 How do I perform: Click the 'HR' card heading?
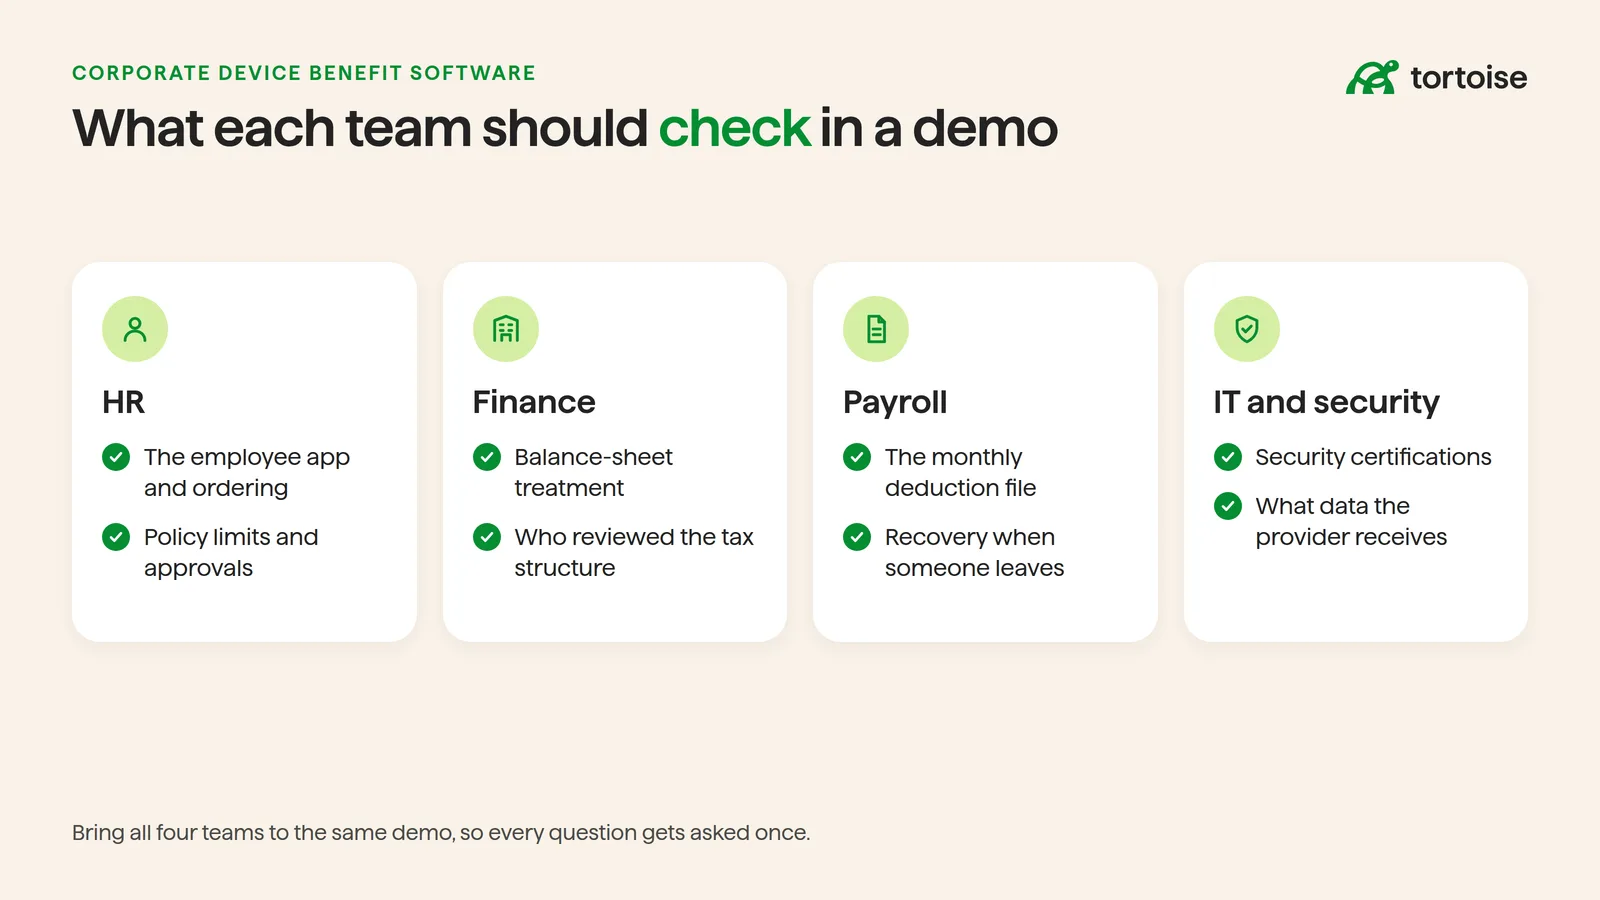124,402
